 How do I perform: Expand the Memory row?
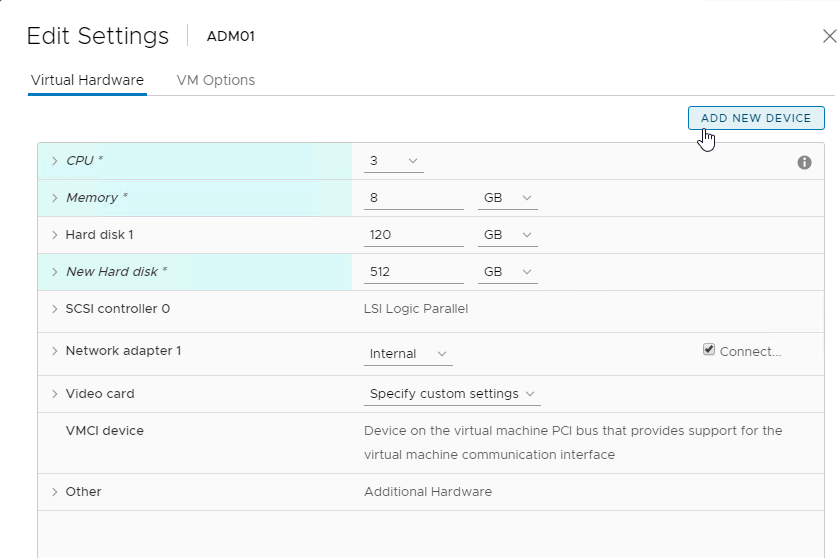coord(55,197)
